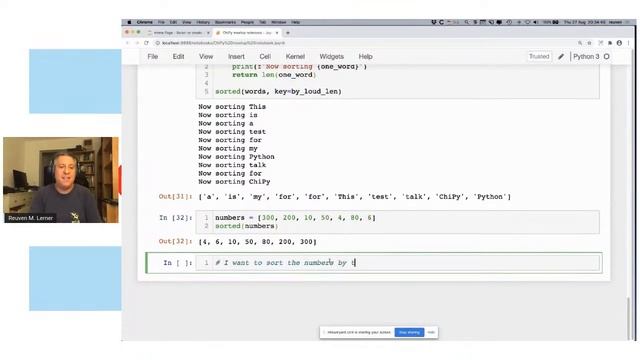Click Hide on the sharing bar
Image resolution: width=640 pixels, height=360 pixels.
click(431, 332)
